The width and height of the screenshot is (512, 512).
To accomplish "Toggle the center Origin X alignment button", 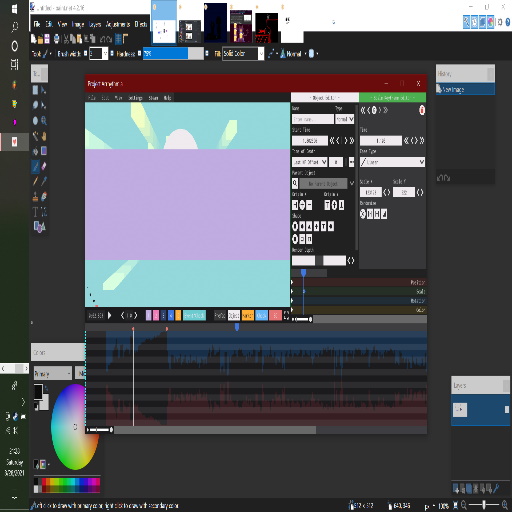I will 302,205.
